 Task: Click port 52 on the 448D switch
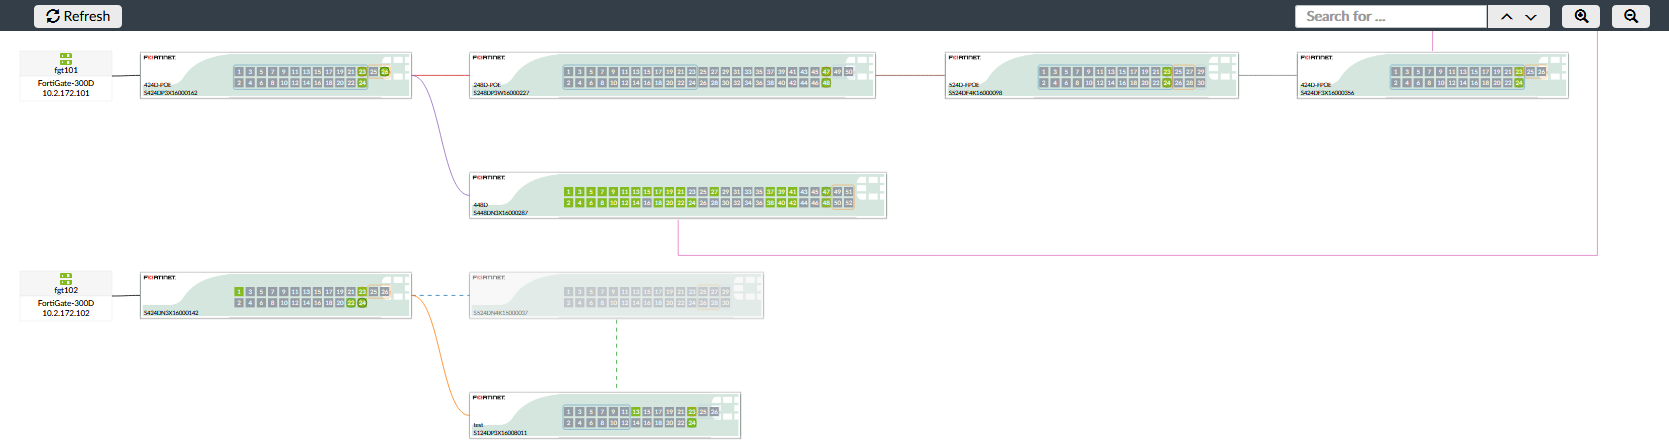click(x=849, y=203)
